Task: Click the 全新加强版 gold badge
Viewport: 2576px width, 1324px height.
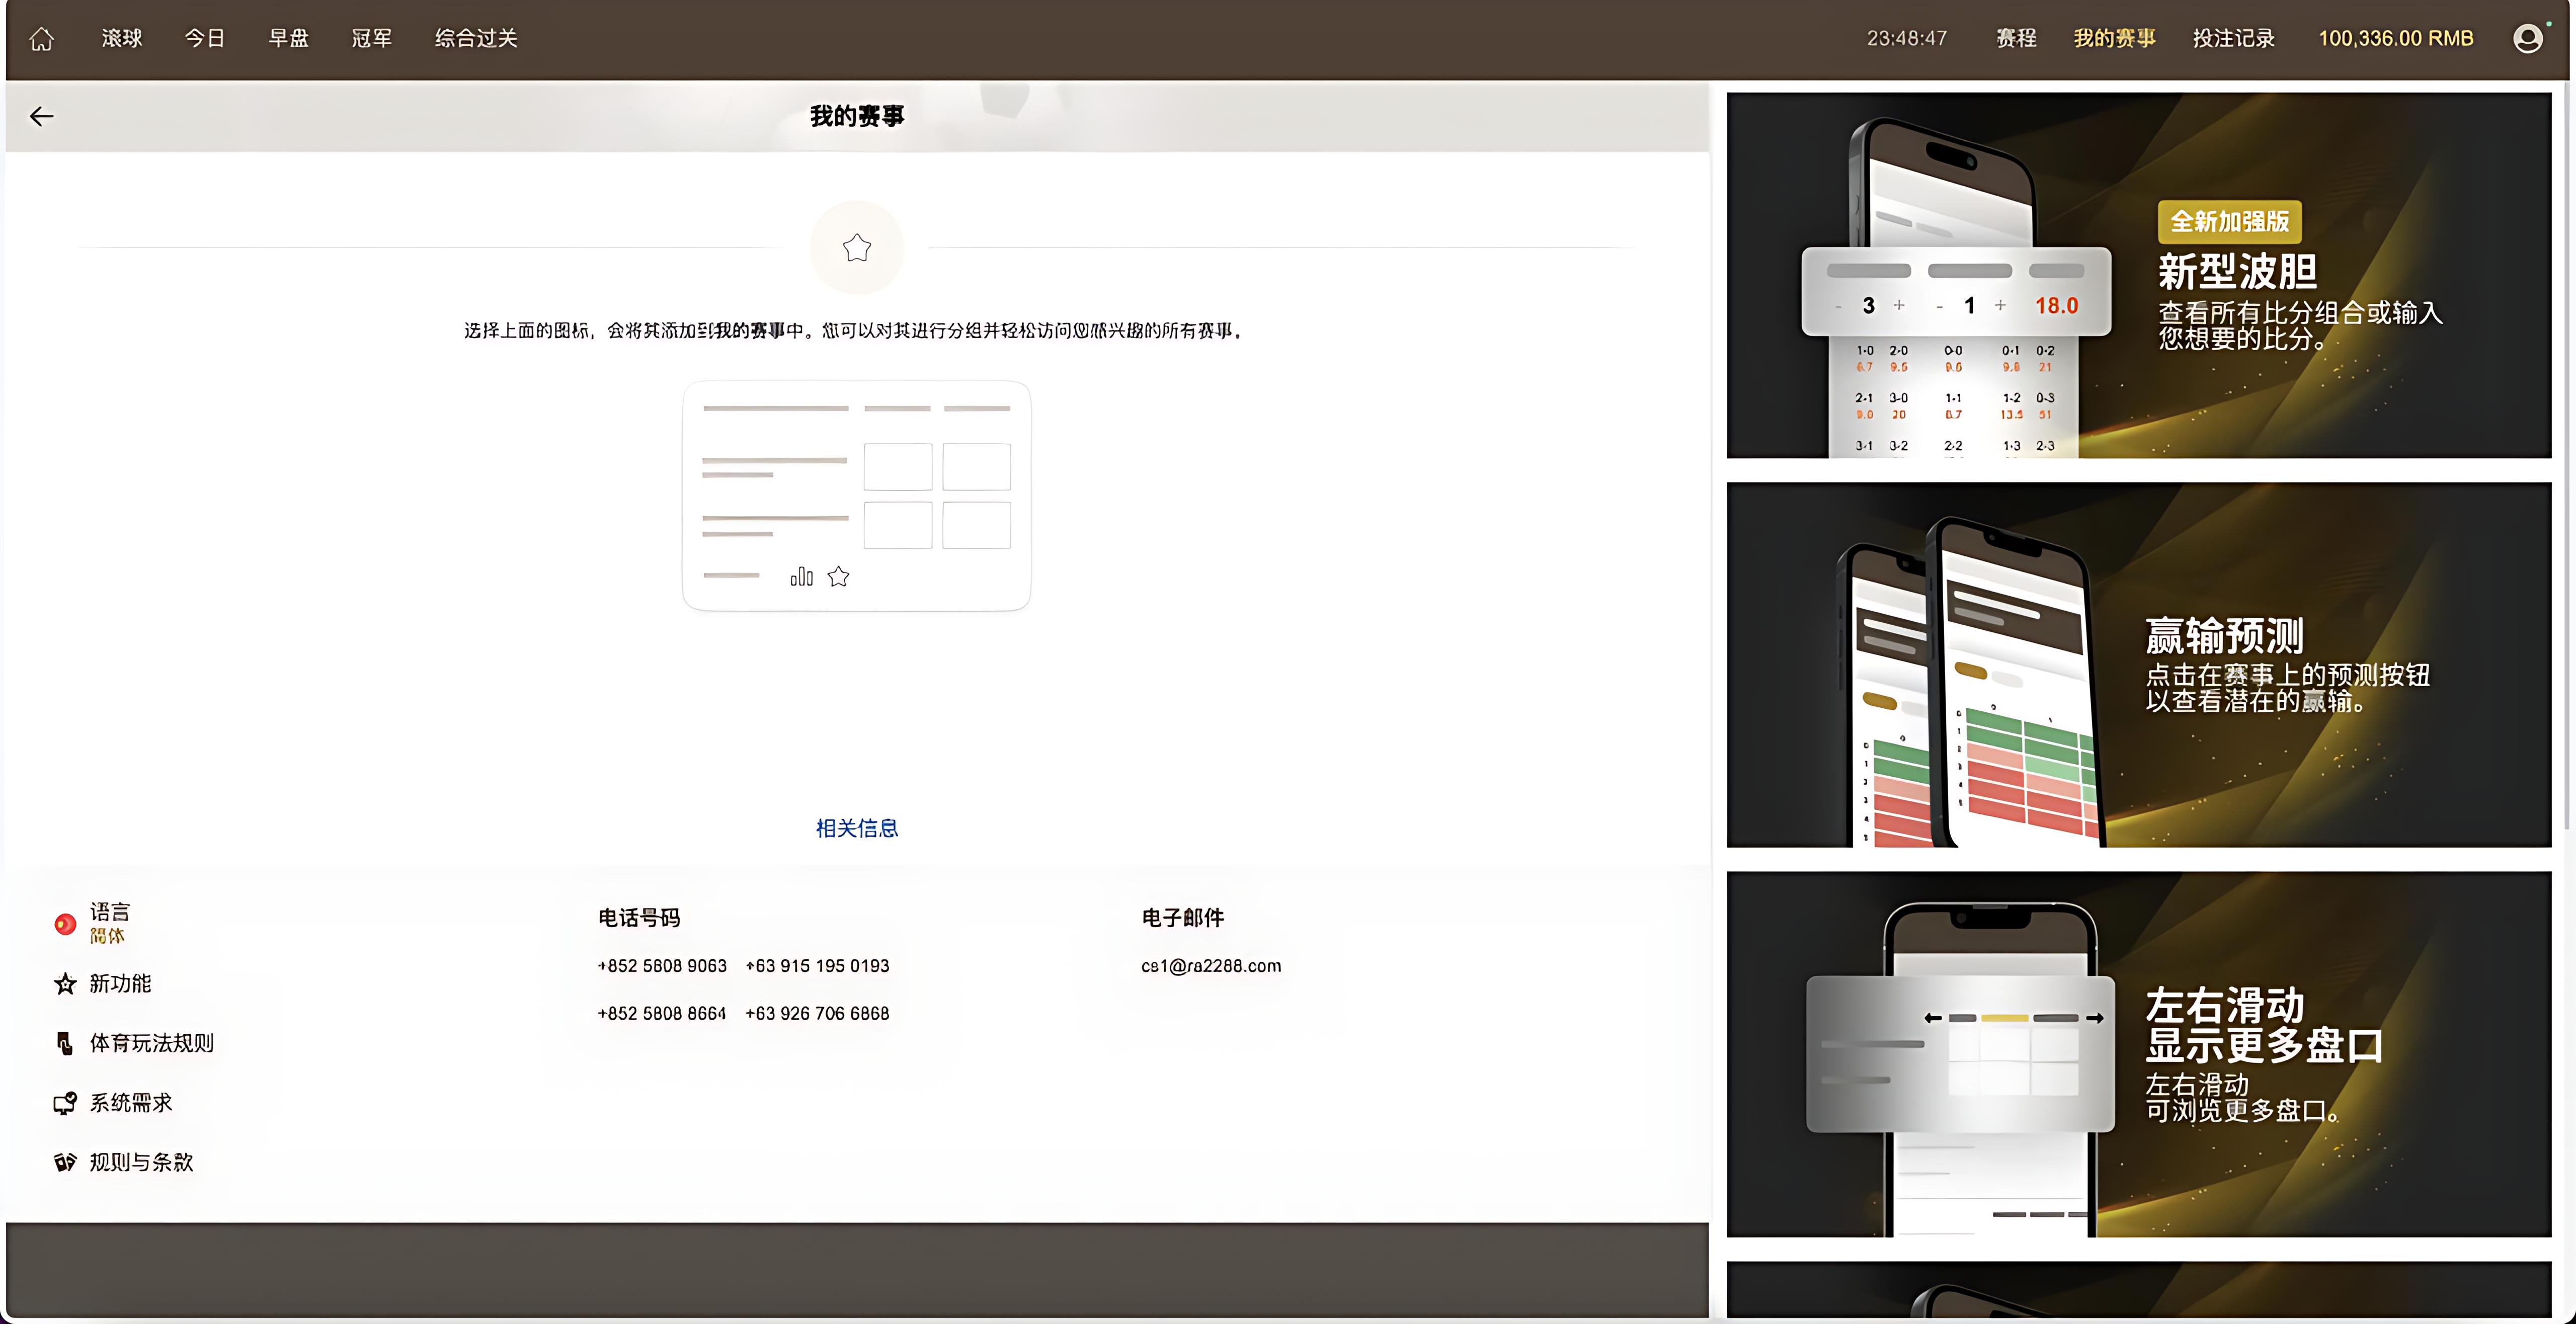Action: pyautogui.click(x=2230, y=221)
